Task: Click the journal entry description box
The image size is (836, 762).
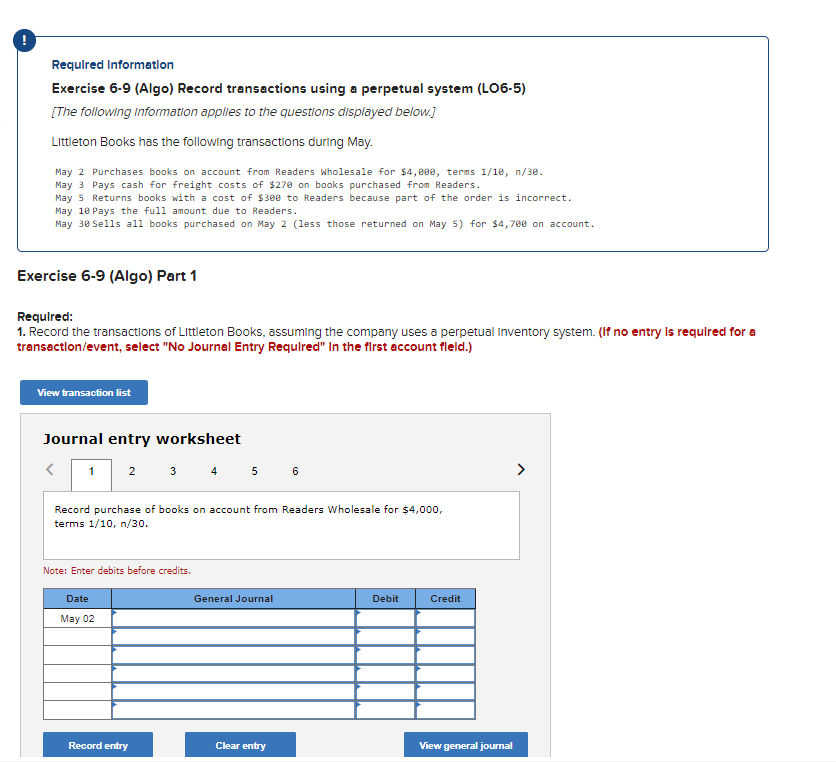Action: coord(281,524)
